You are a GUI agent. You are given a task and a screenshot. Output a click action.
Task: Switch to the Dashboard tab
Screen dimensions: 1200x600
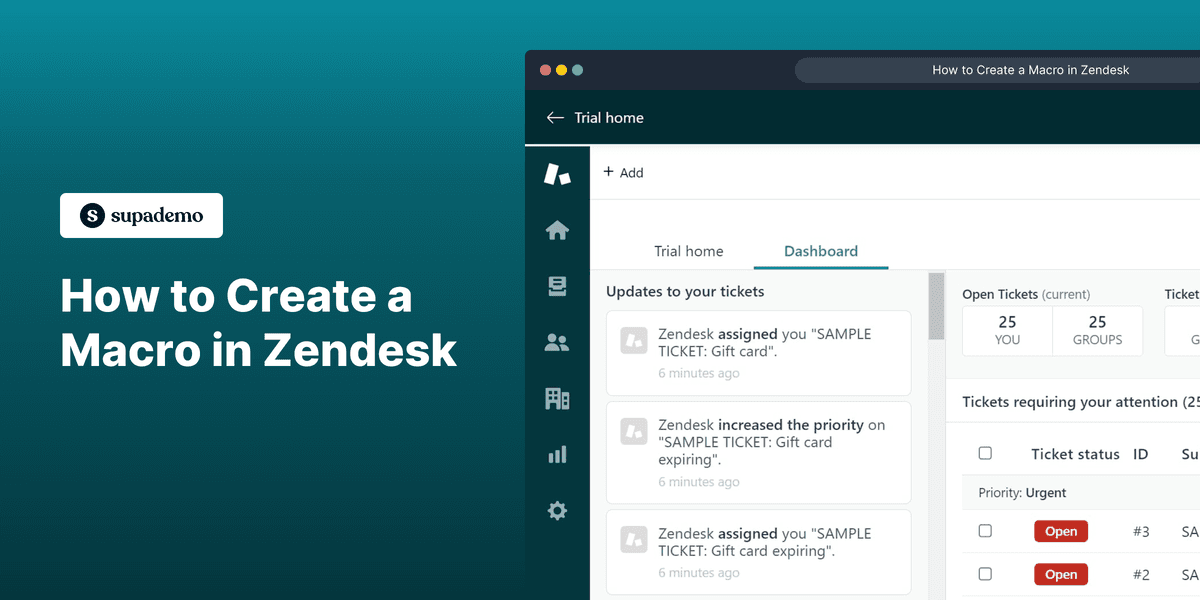[x=820, y=251]
